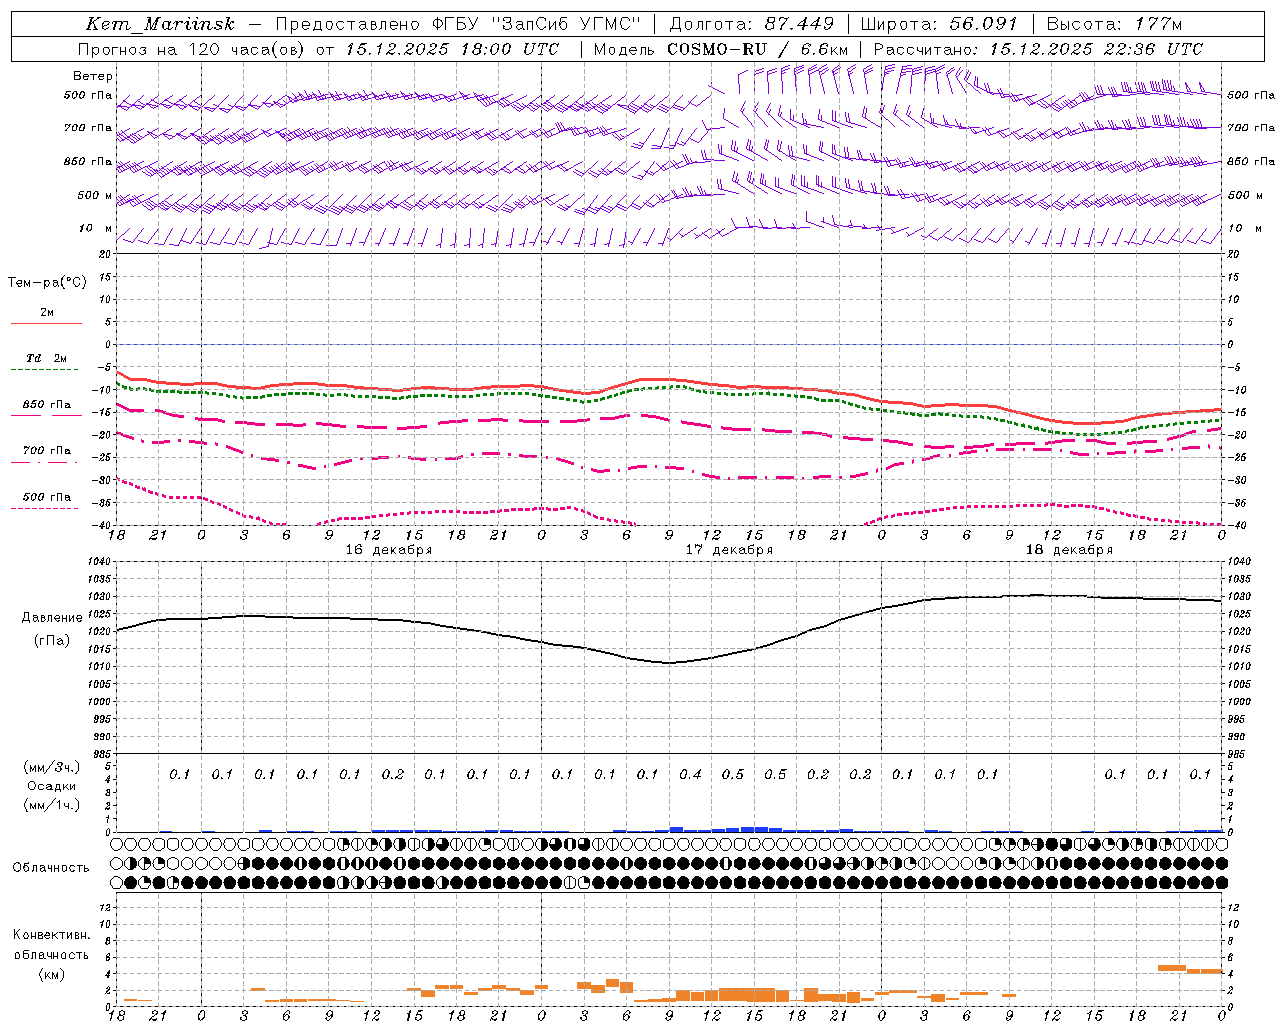This screenshot has height=1024, width=1280.
Task: Click the 'Конвективн.' convective cloud label
Action: click(52, 935)
